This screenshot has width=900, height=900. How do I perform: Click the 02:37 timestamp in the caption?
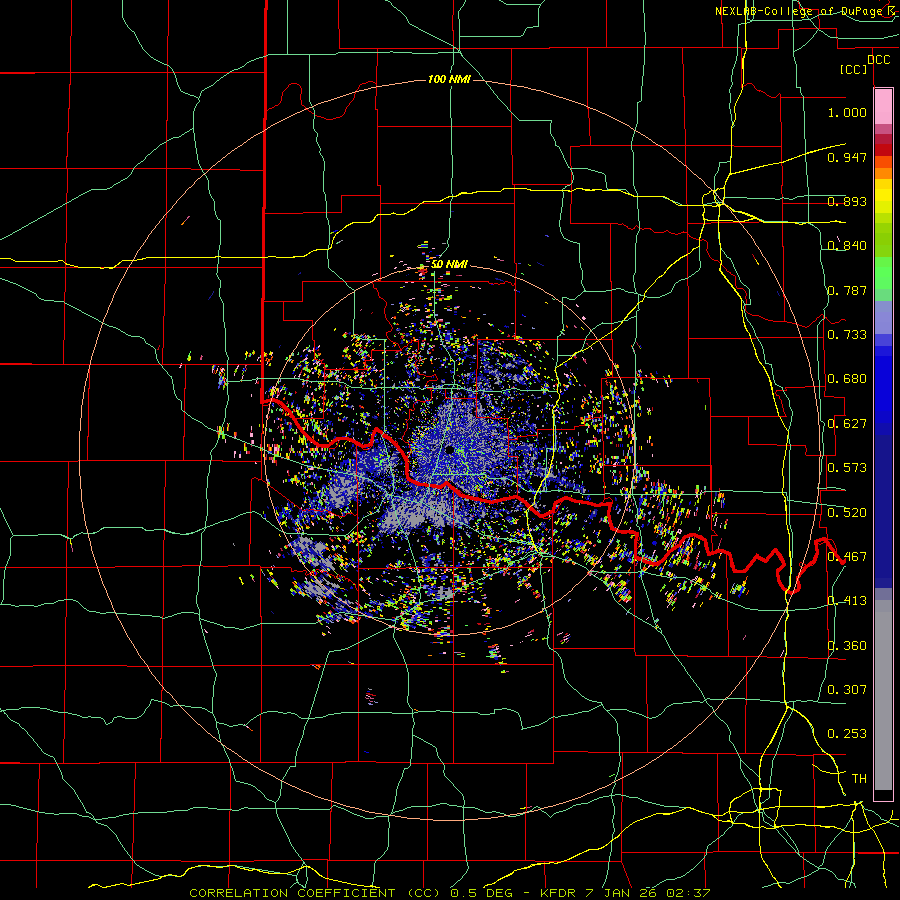pyautogui.click(x=688, y=893)
